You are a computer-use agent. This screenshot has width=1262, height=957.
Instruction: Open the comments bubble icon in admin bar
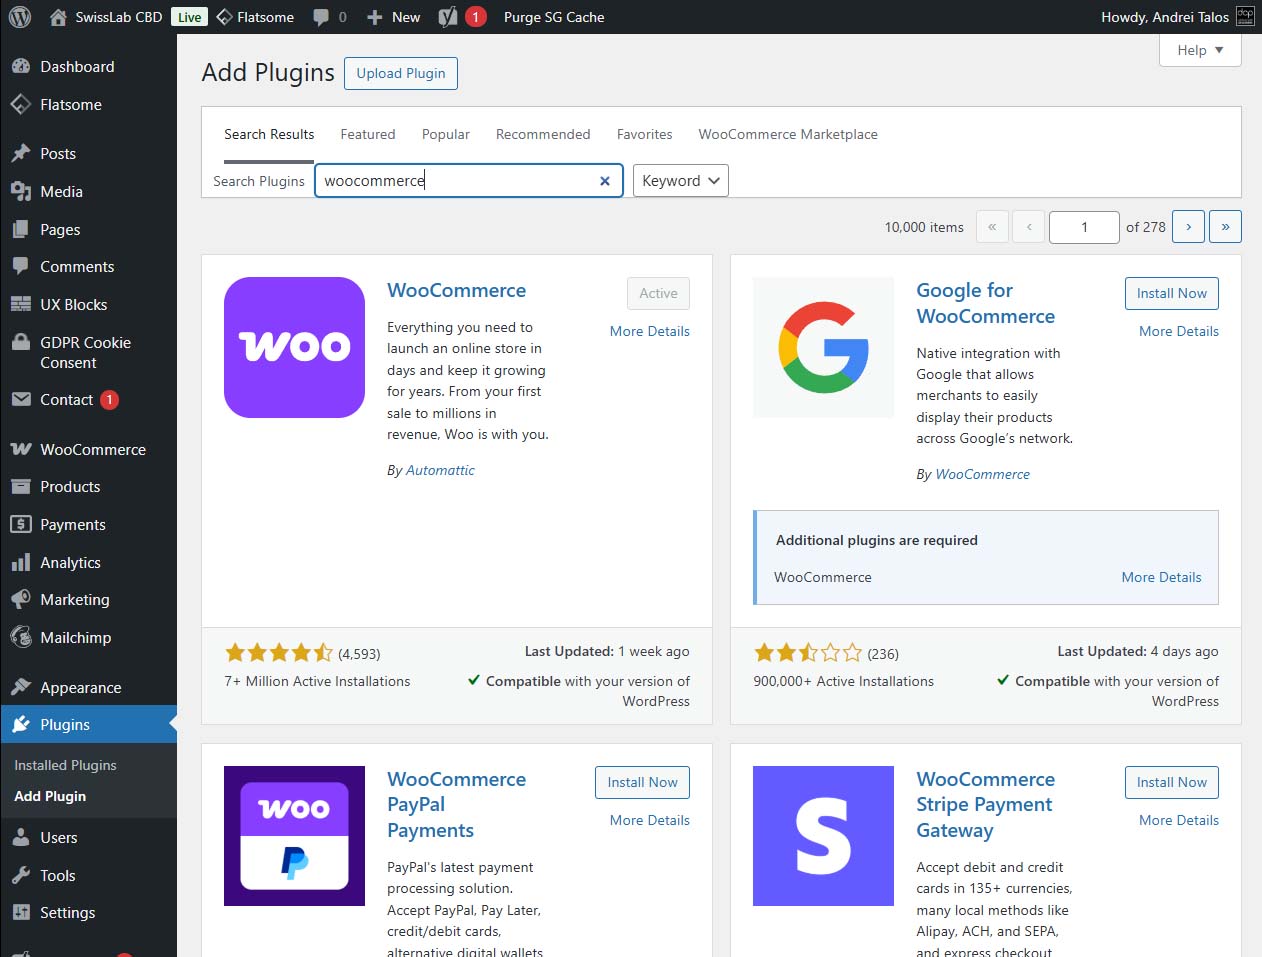(x=321, y=17)
